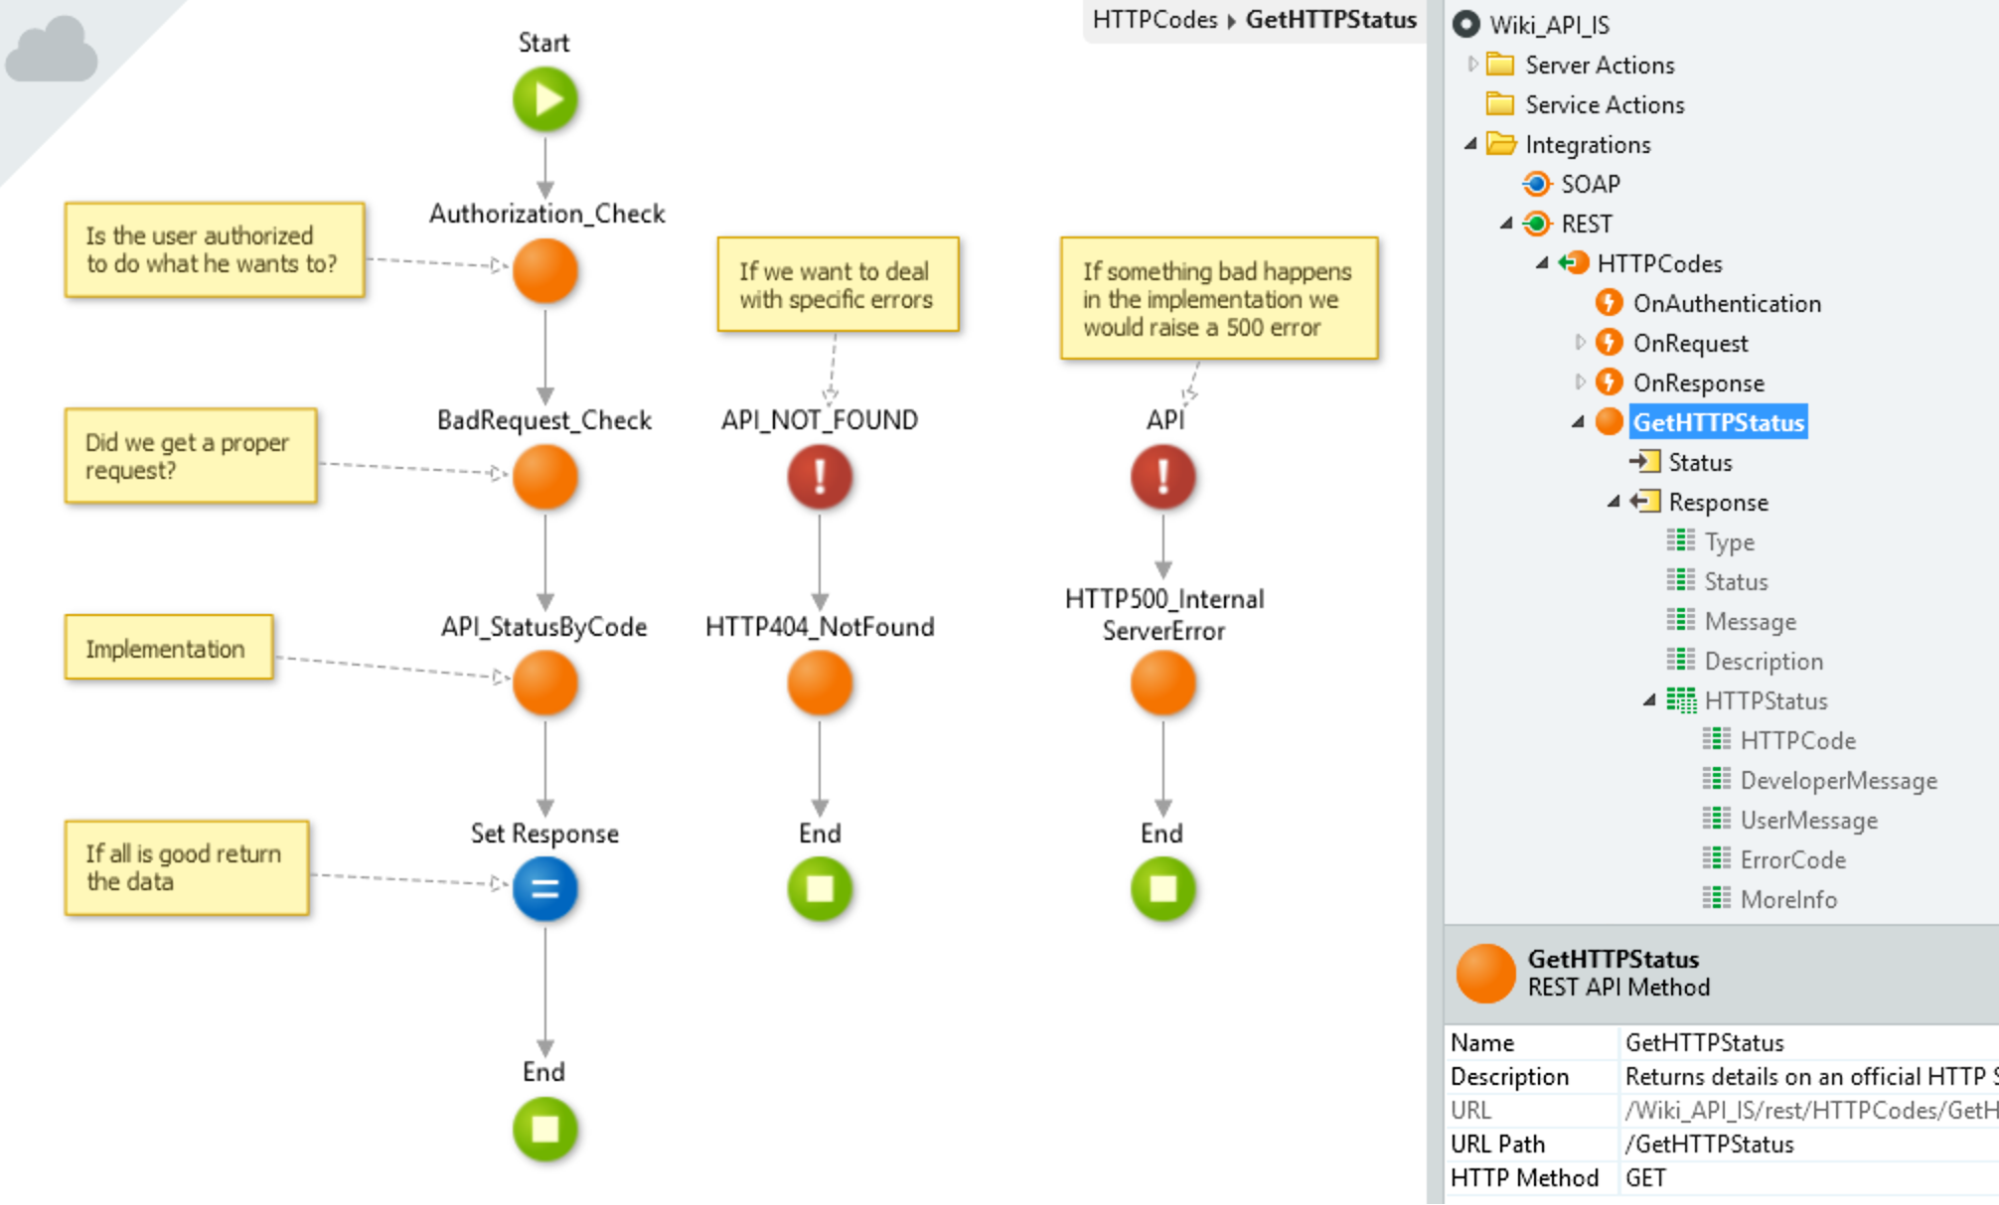This screenshot has height=1205, width=1999.
Task: Select the HTTP404_NotFound action node
Action: point(820,684)
